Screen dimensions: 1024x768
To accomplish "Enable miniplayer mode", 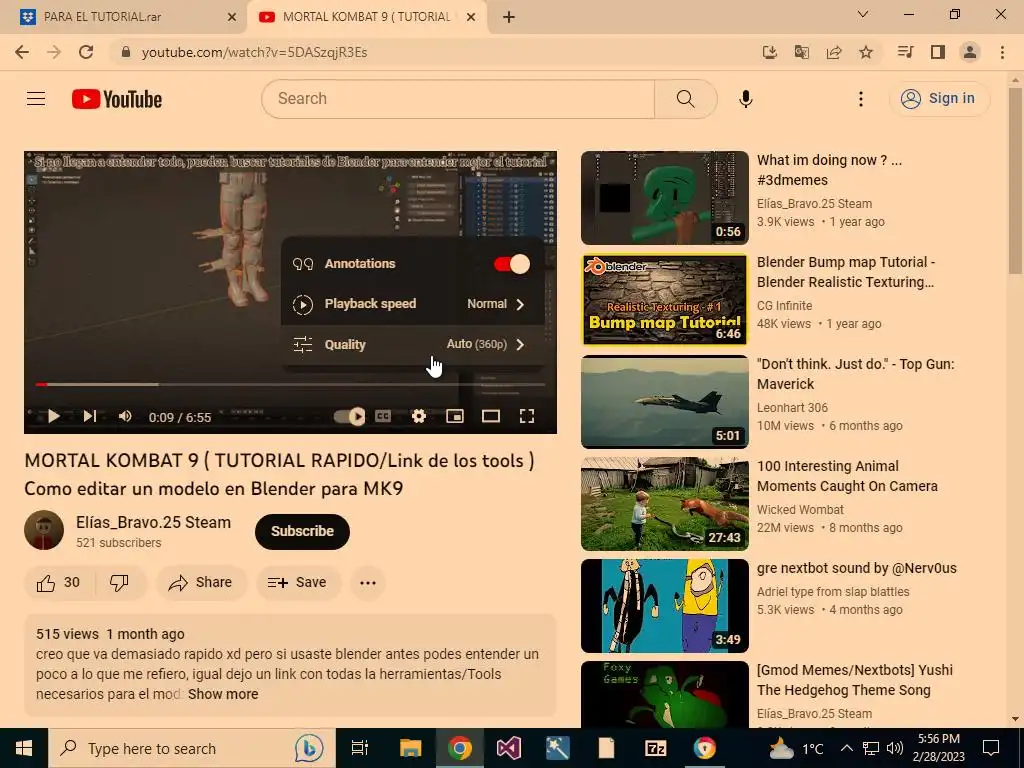I will click(455, 416).
